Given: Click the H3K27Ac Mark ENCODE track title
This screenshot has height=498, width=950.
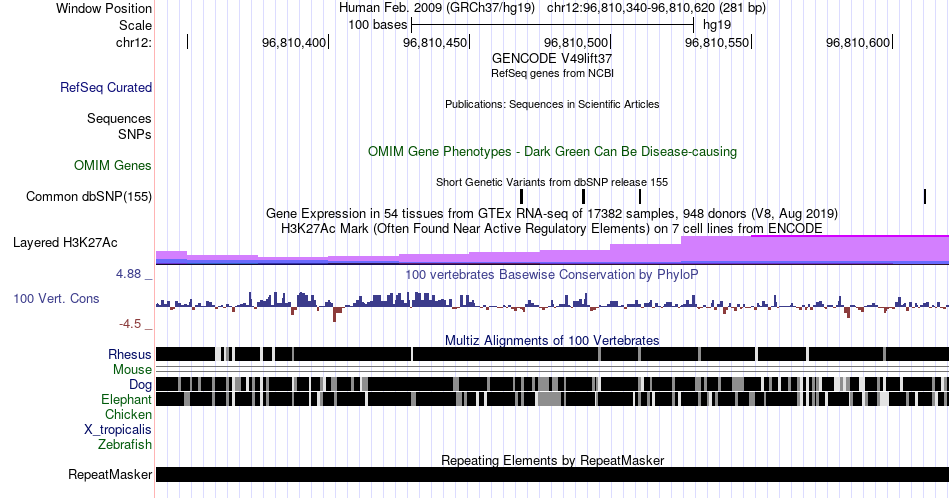Looking at the screenshot, I should pos(552,228).
